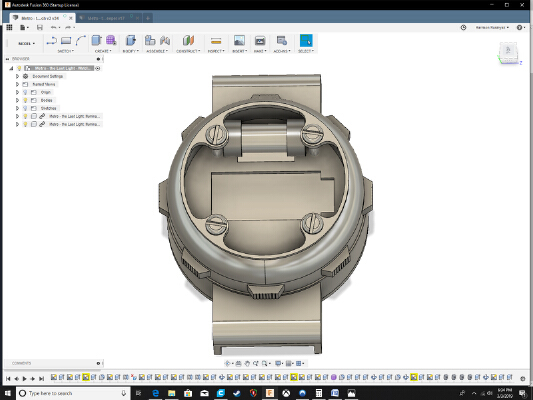The image size is (533, 400).
Task: Open the Inspect menu label
Action: click(x=216, y=51)
